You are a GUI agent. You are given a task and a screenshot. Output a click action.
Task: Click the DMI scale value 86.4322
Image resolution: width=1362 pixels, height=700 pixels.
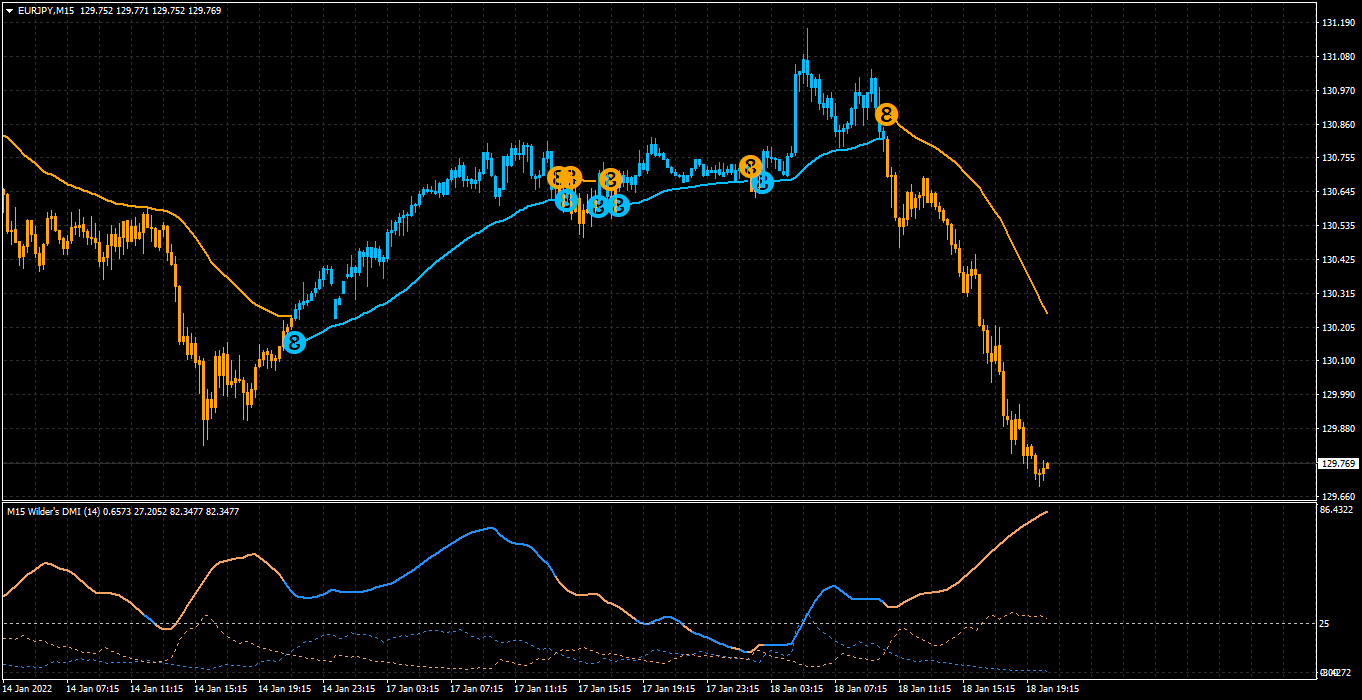tap(1337, 510)
